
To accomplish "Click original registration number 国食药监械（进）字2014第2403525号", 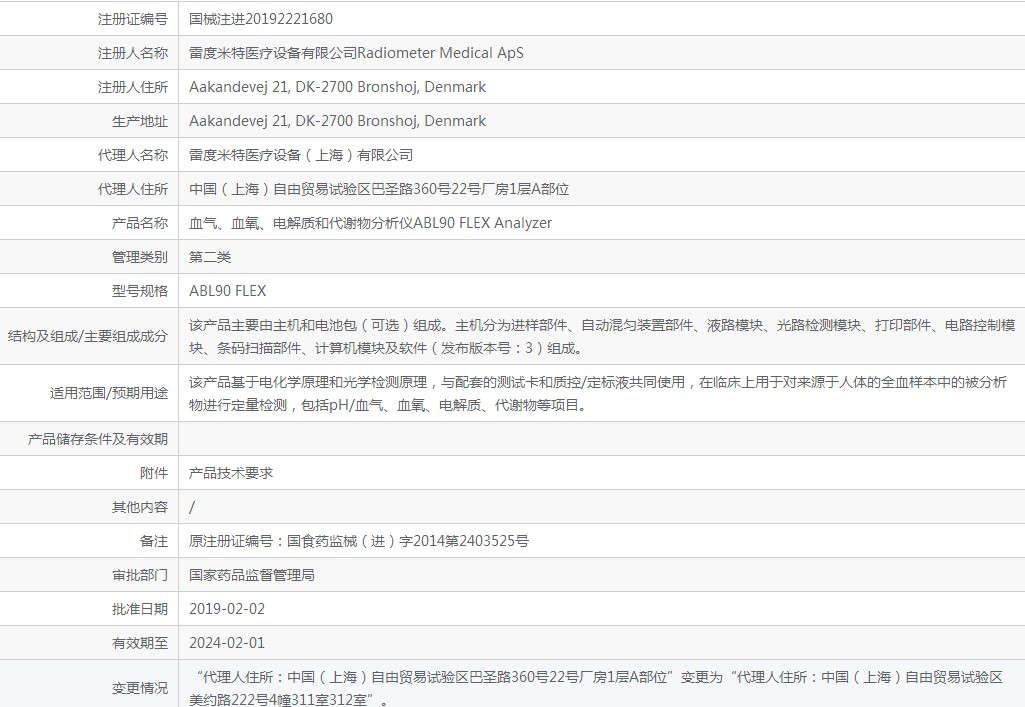I will (408, 541).
